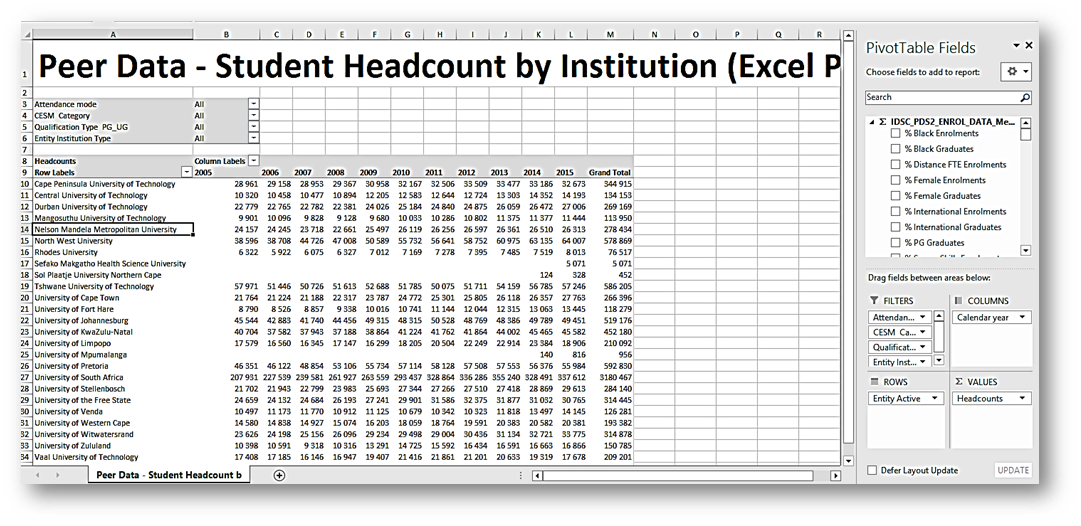Enable % International Enrolments field

point(896,212)
